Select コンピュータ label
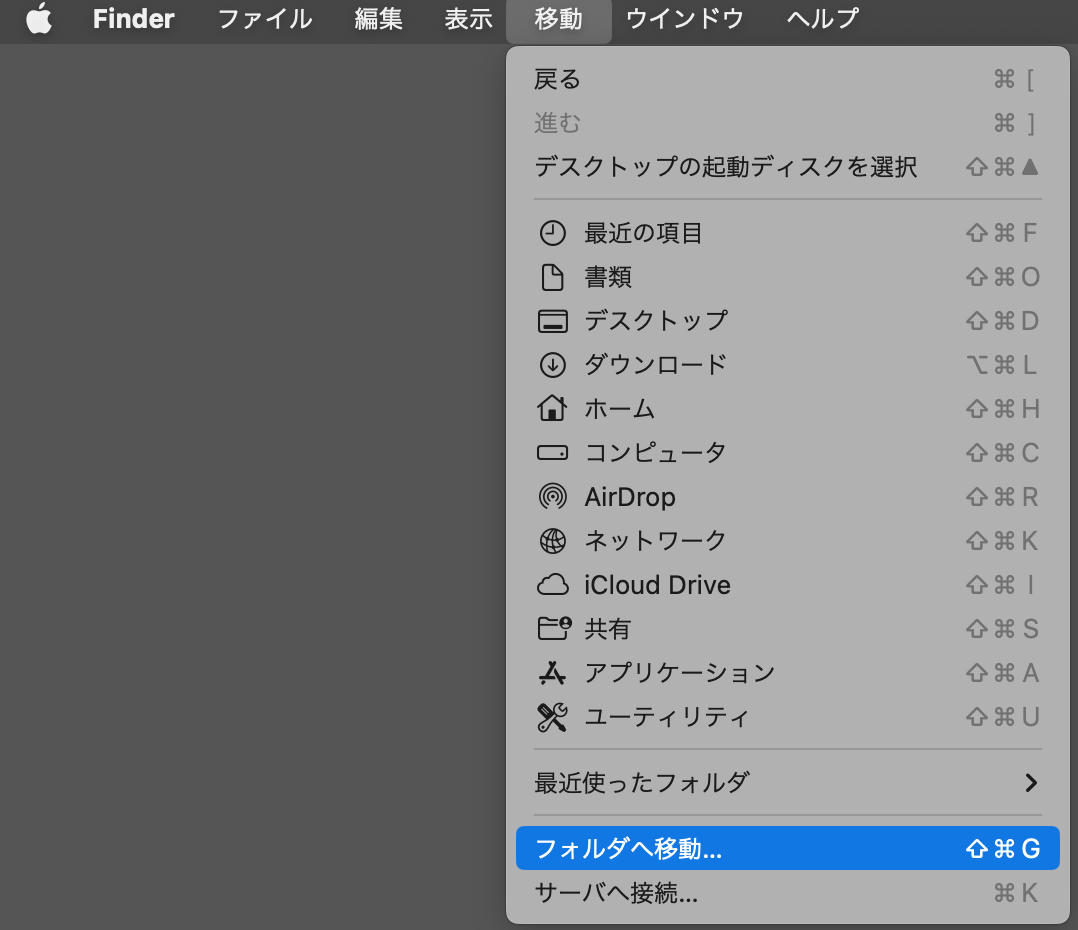 click(x=655, y=453)
